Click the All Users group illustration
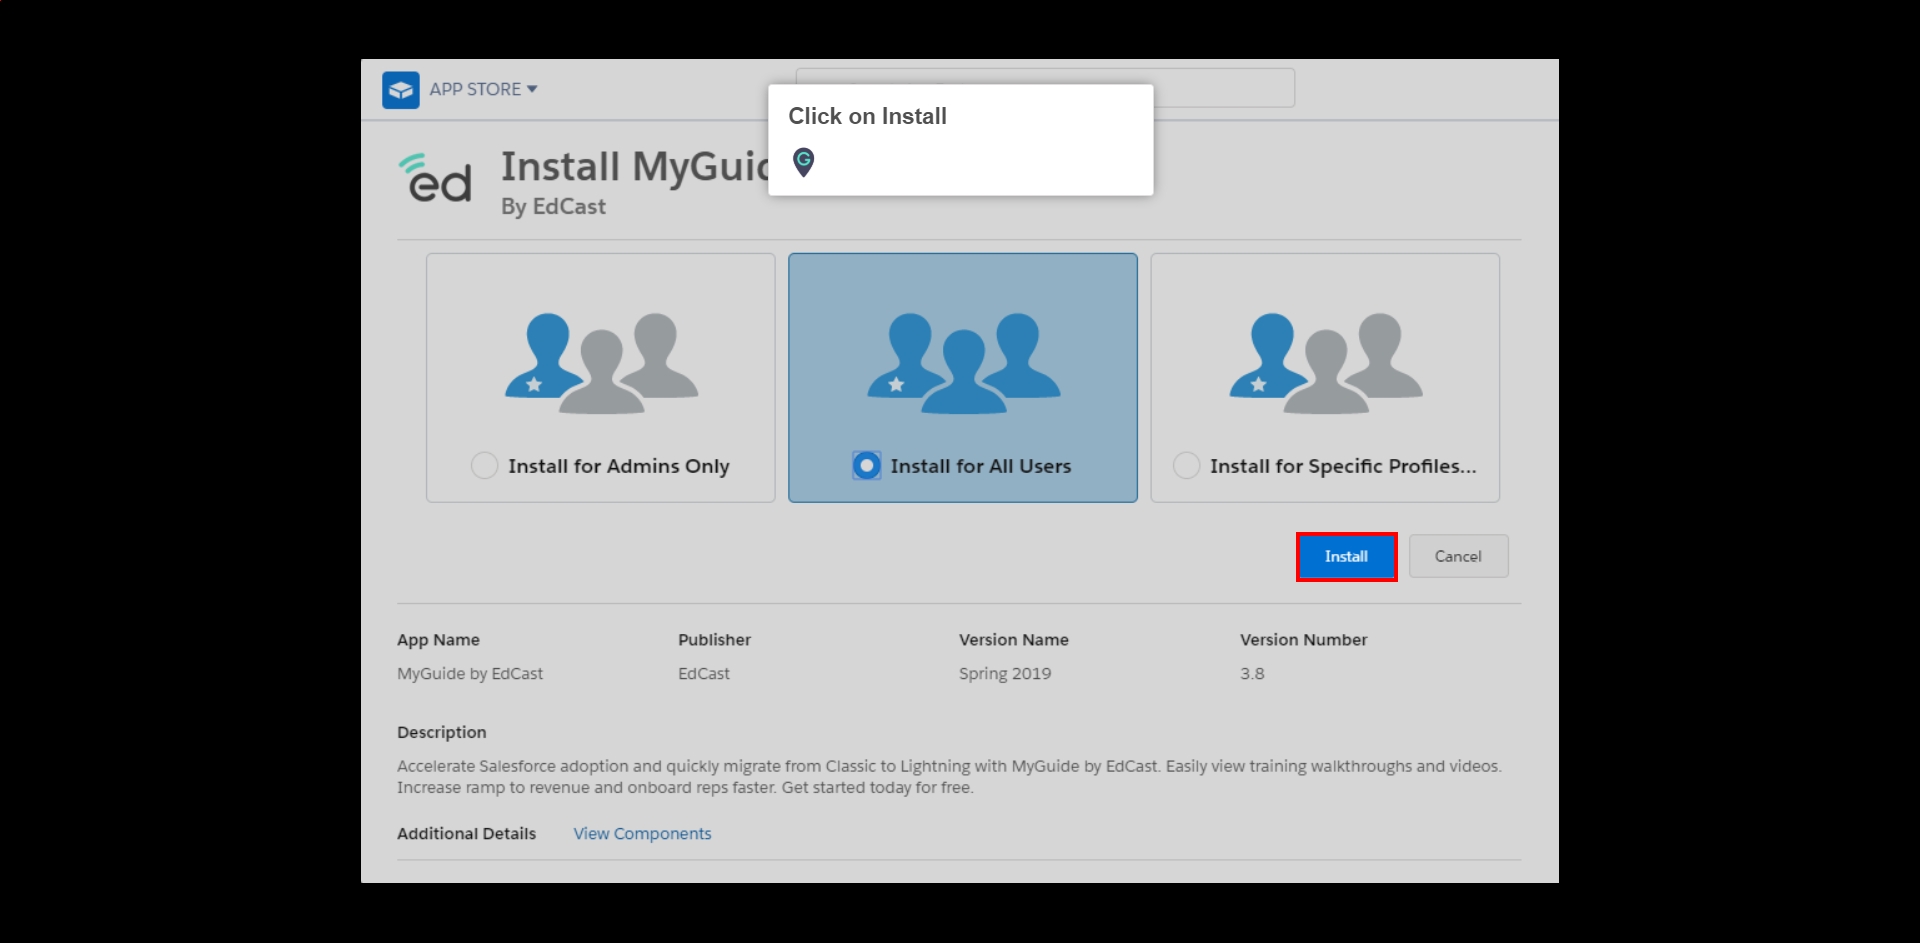 click(x=963, y=363)
